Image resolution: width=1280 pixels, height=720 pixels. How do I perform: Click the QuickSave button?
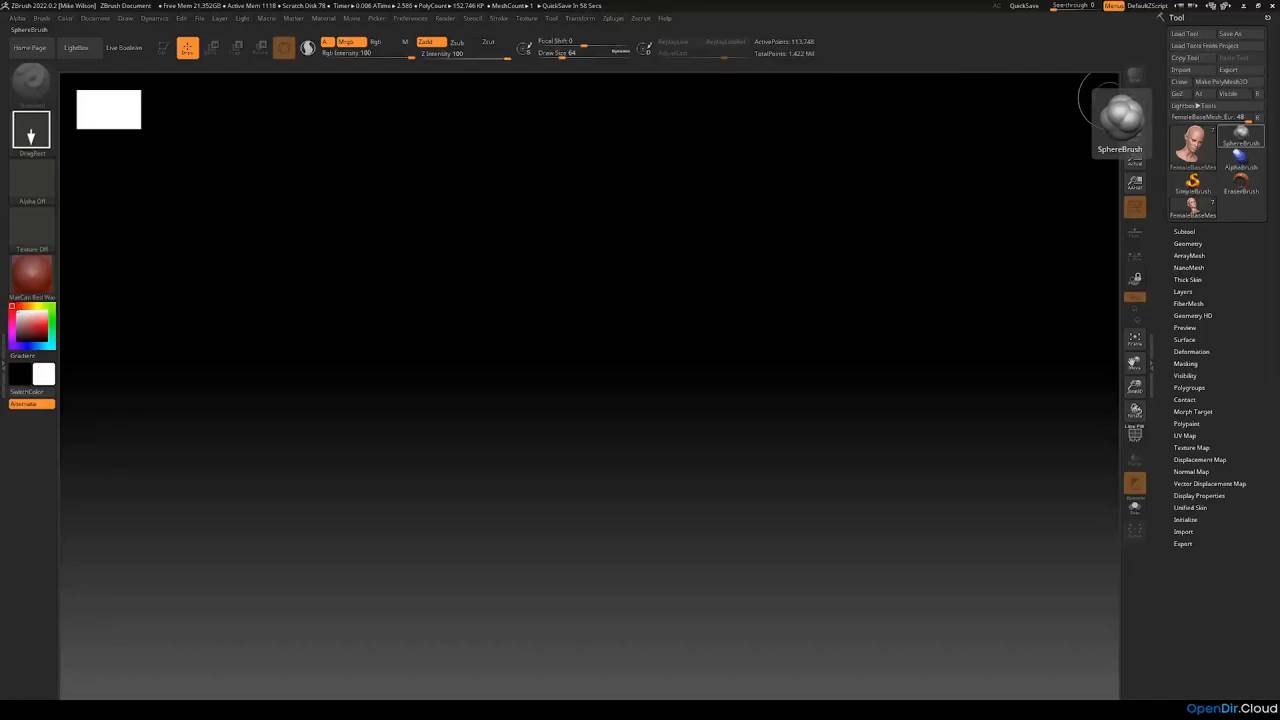1024,6
